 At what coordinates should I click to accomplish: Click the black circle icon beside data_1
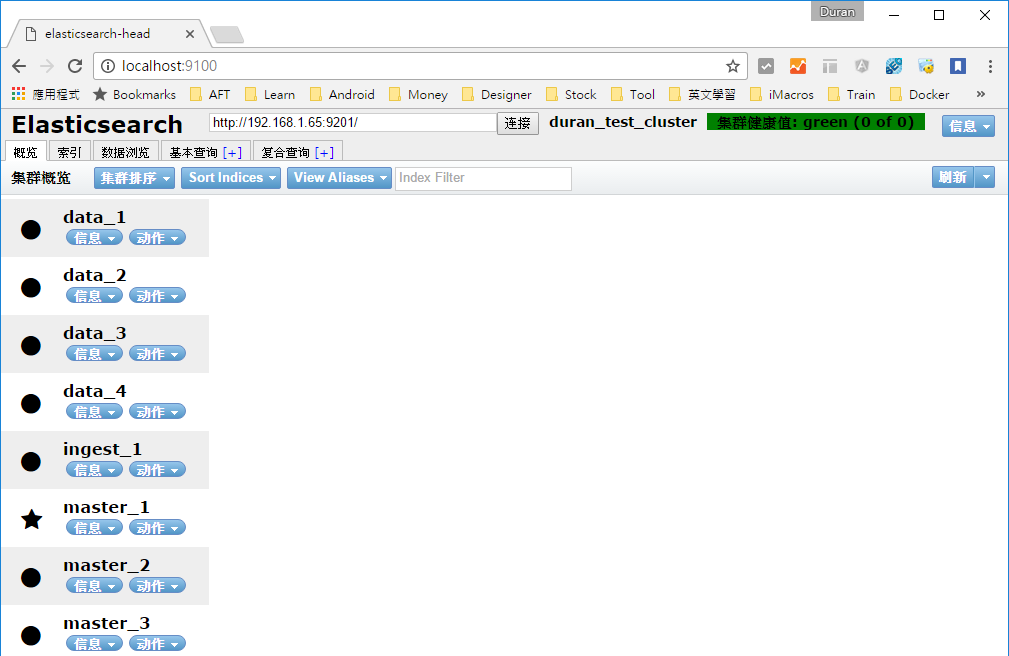pyautogui.click(x=30, y=229)
